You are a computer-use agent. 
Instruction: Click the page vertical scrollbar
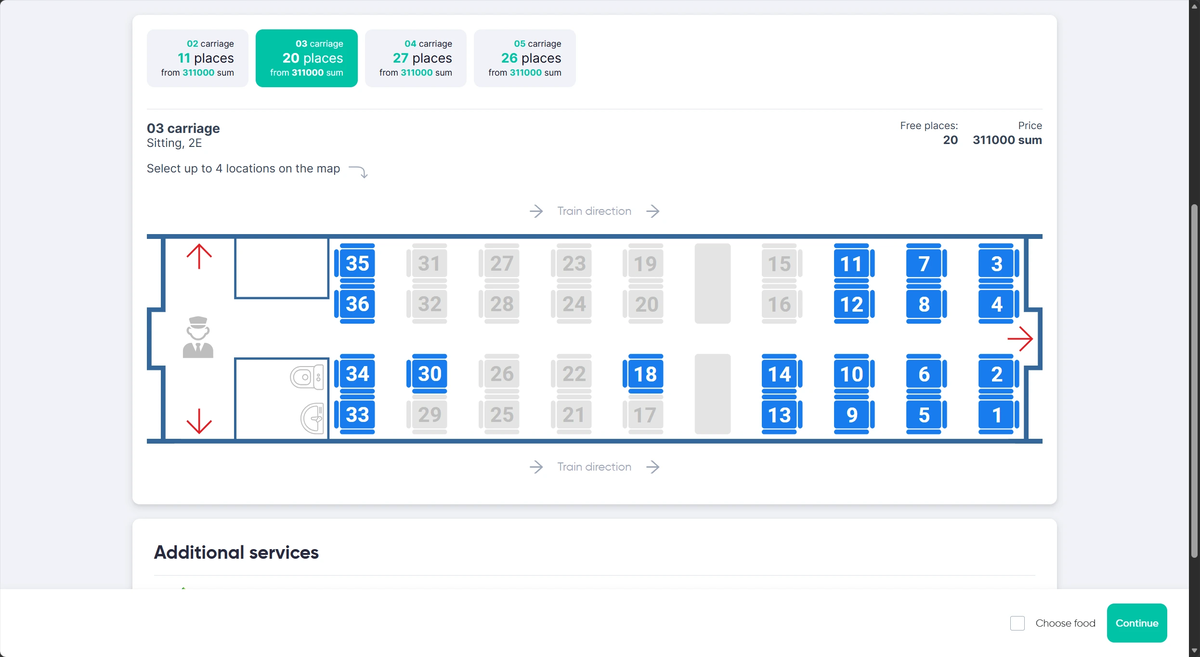(x=1193, y=380)
